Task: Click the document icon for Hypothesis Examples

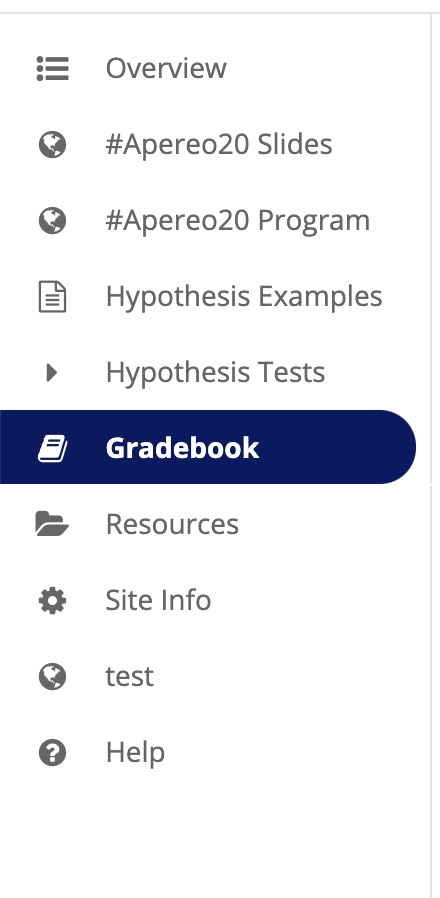Action: click(x=53, y=297)
